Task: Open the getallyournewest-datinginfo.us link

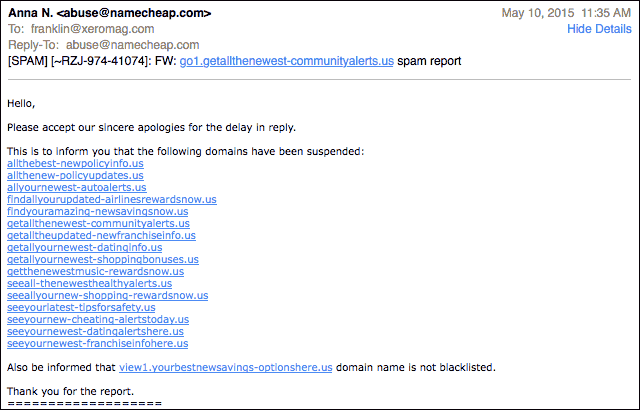Action: [x=84, y=247]
